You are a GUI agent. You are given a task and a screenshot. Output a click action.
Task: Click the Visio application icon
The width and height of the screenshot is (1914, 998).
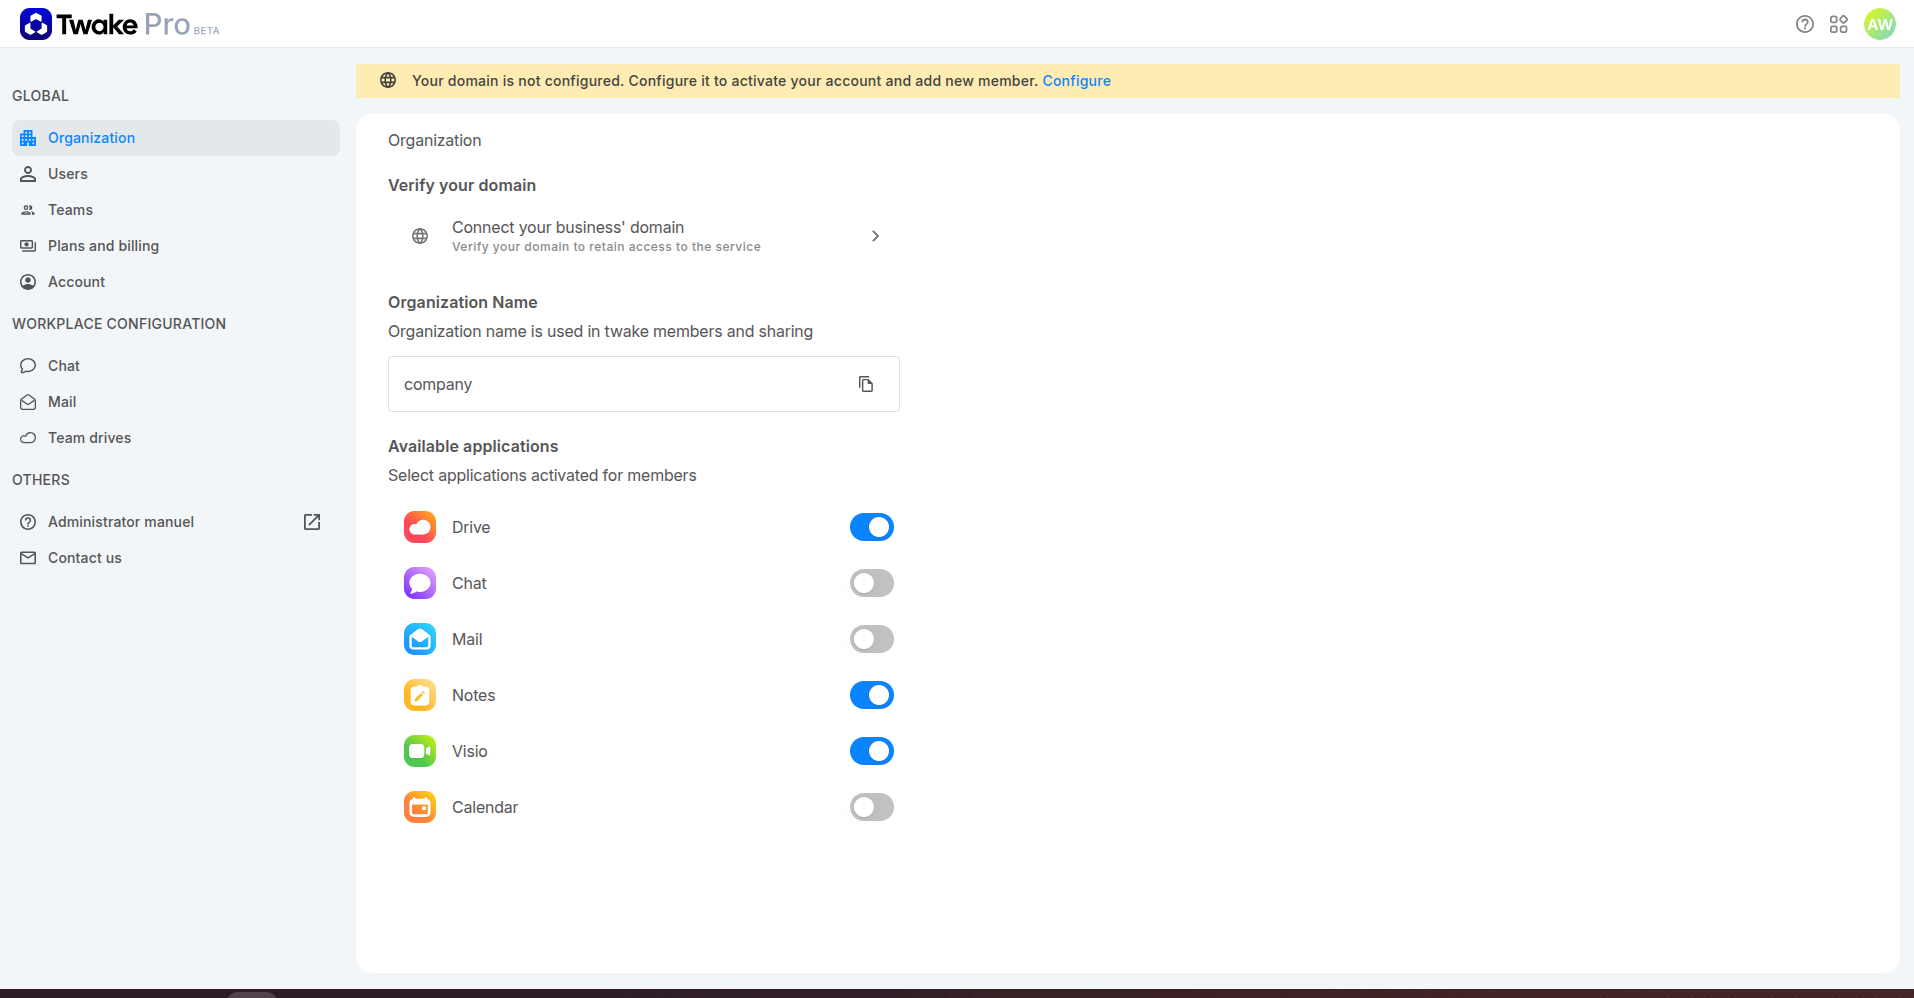pos(420,751)
